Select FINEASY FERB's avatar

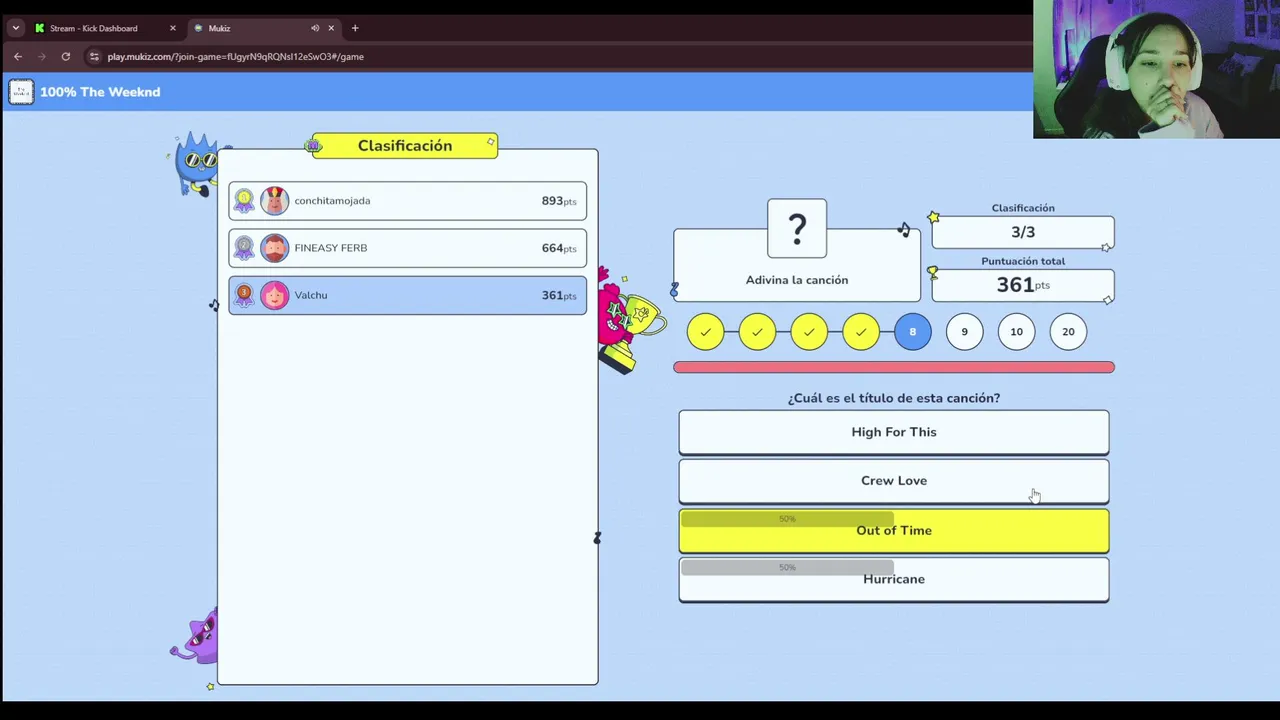[274, 248]
